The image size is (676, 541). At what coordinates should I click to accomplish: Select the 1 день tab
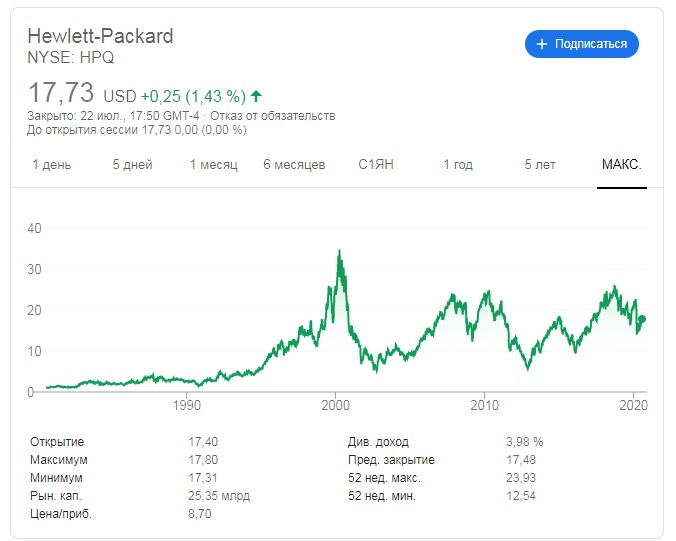tap(52, 165)
